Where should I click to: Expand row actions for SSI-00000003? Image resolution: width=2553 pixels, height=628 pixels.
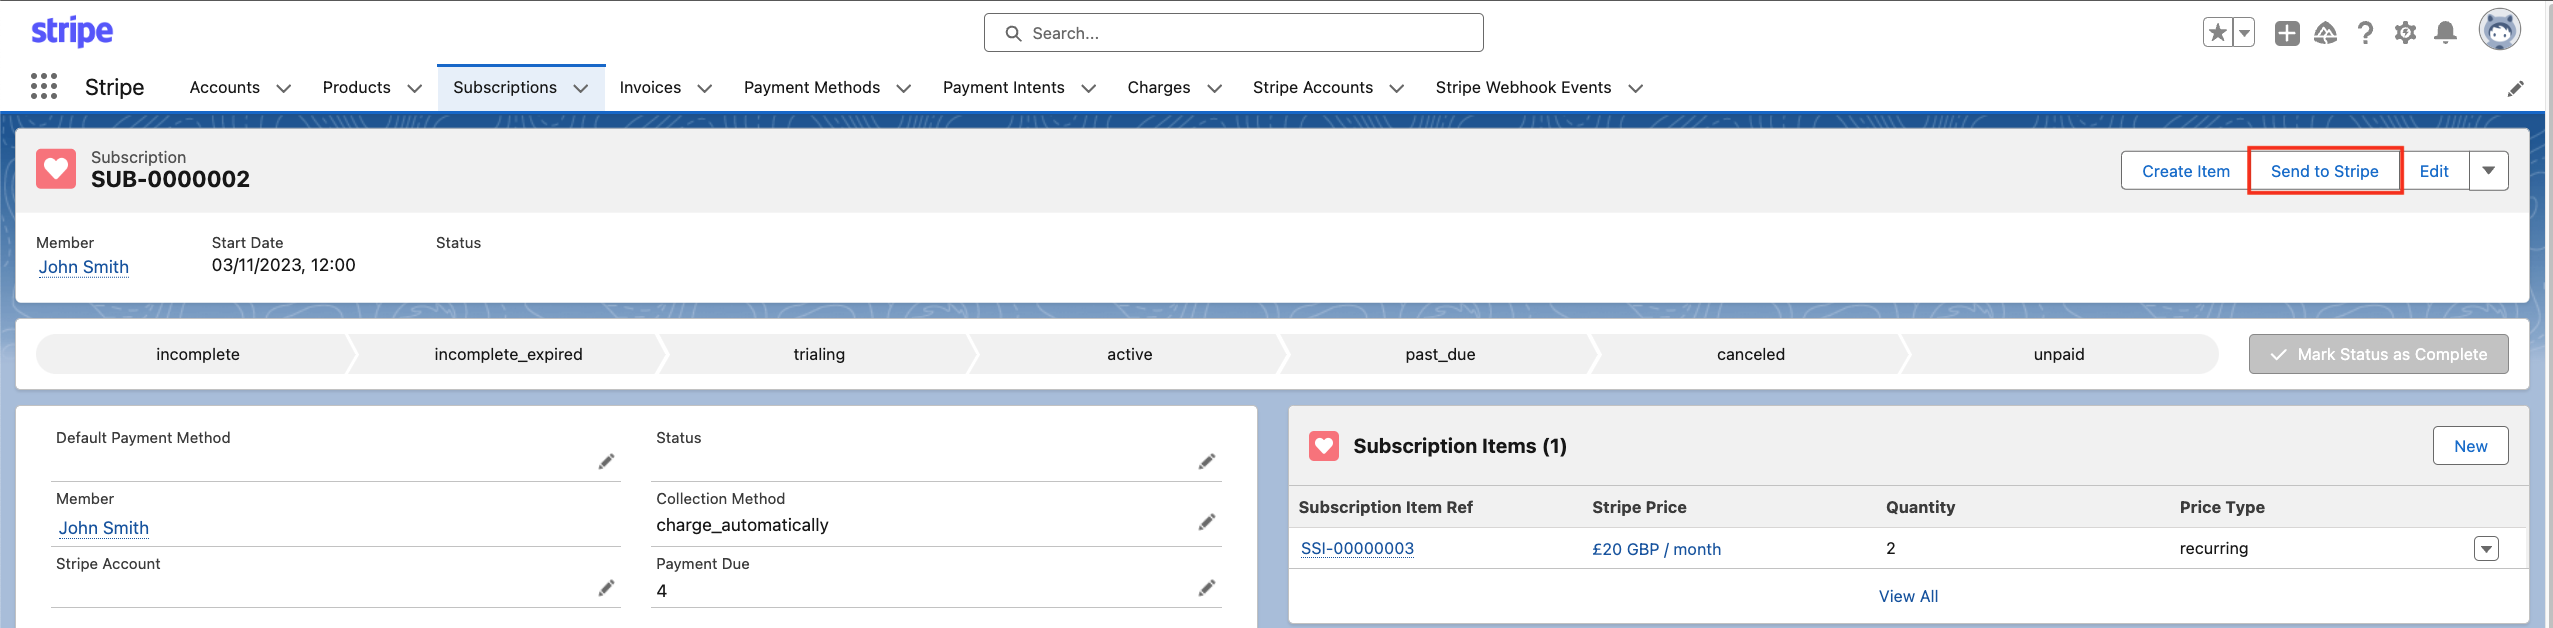(2486, 549)
